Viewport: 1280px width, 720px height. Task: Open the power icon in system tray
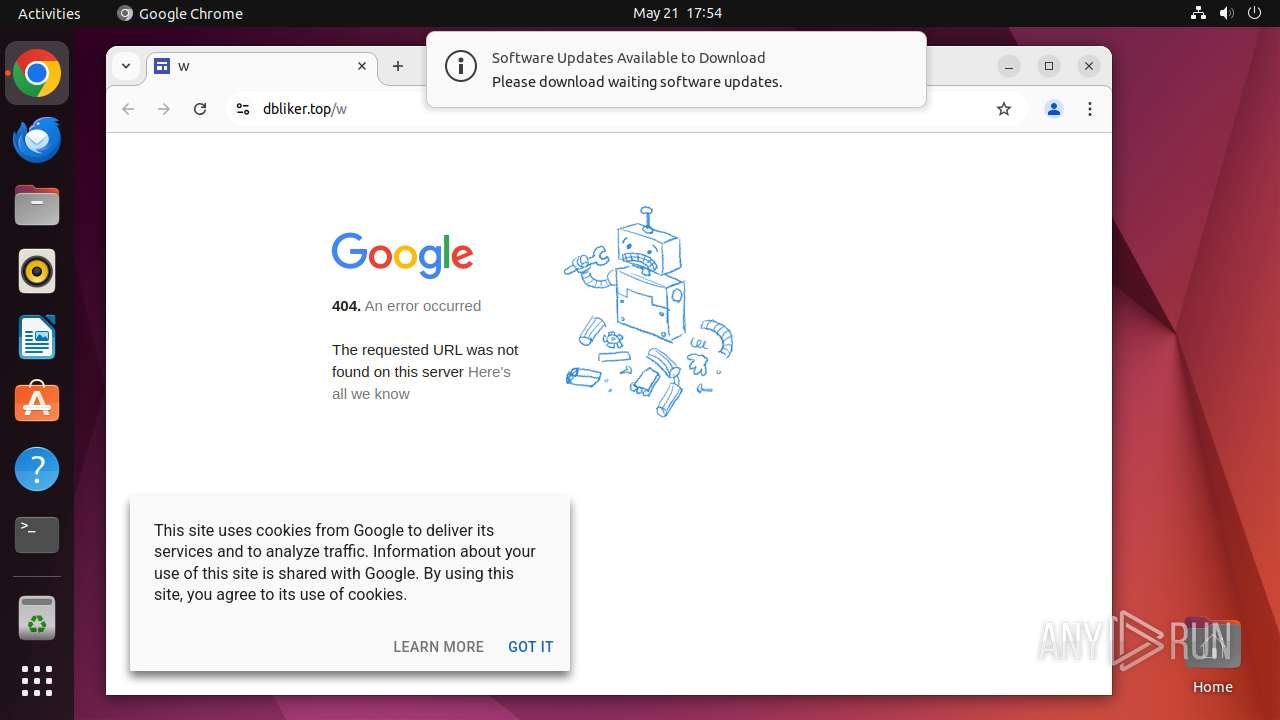tap(1253, 13)
